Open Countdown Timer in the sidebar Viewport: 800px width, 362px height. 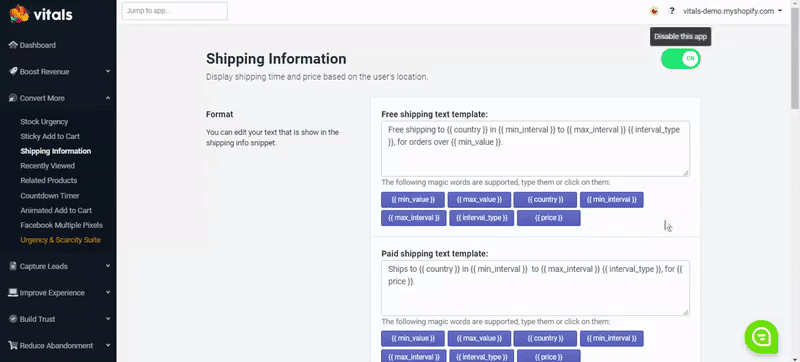pyautogui.click(x=49, y=196)
